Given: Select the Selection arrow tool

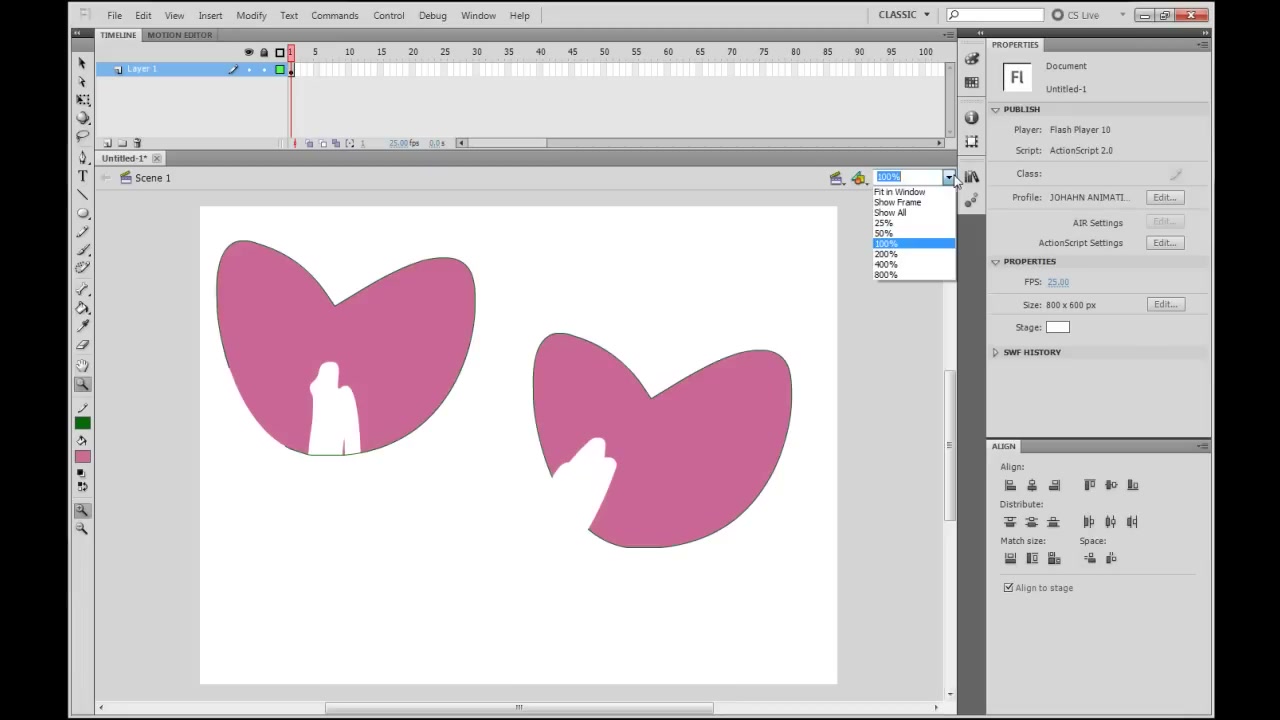Looking at the screenshot, I should [82, 63].
